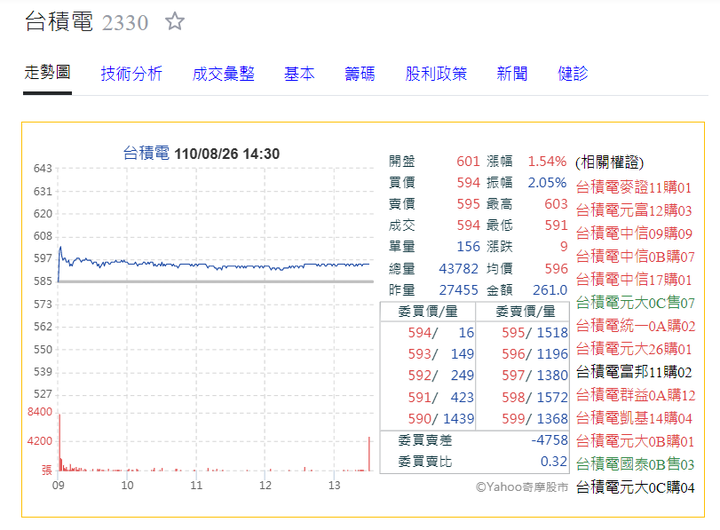Click the chart timestamp 110/08/26 14:30

227,154
